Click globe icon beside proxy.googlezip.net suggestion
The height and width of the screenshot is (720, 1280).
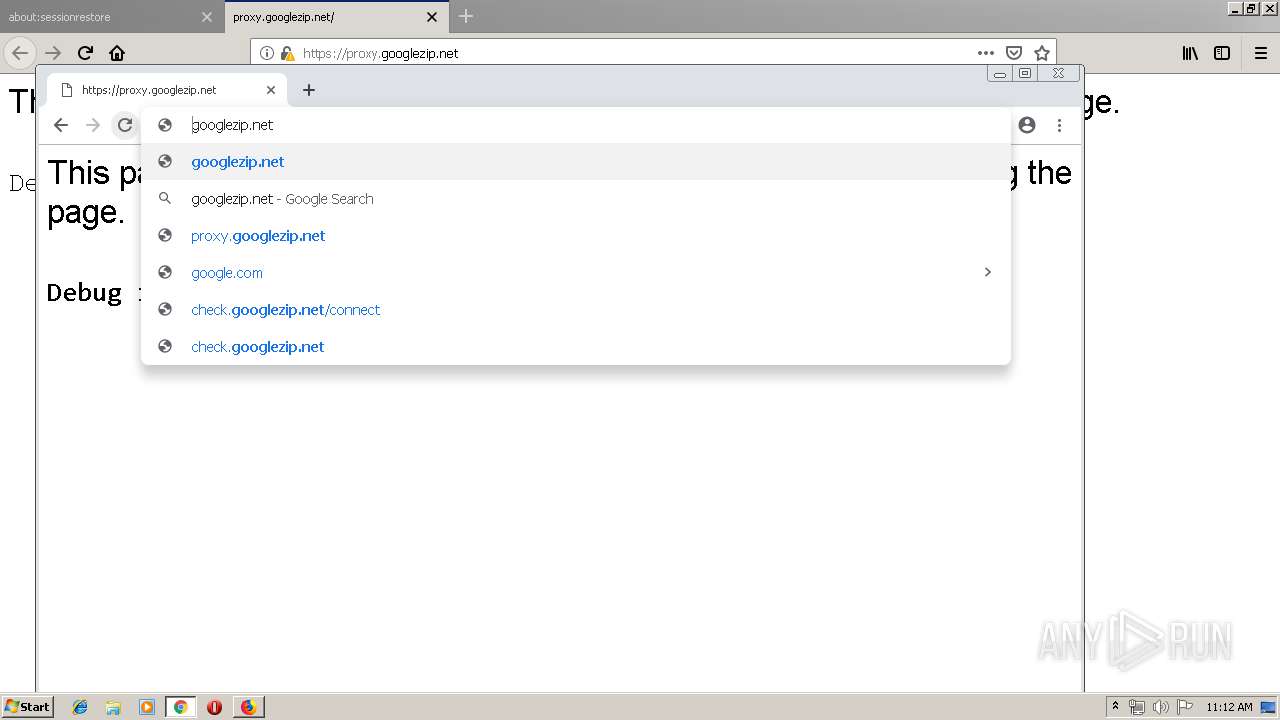point(165,236)
